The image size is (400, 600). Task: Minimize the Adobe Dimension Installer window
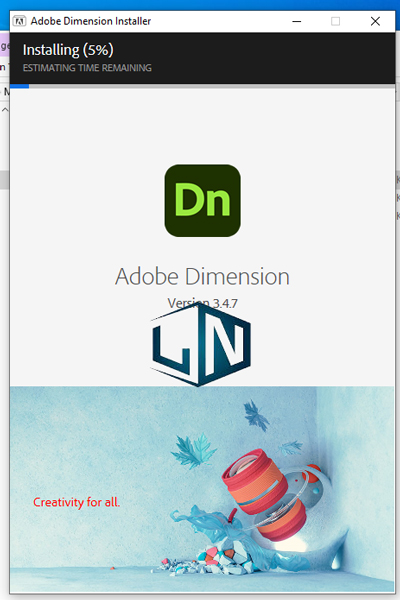coord(297,21)
